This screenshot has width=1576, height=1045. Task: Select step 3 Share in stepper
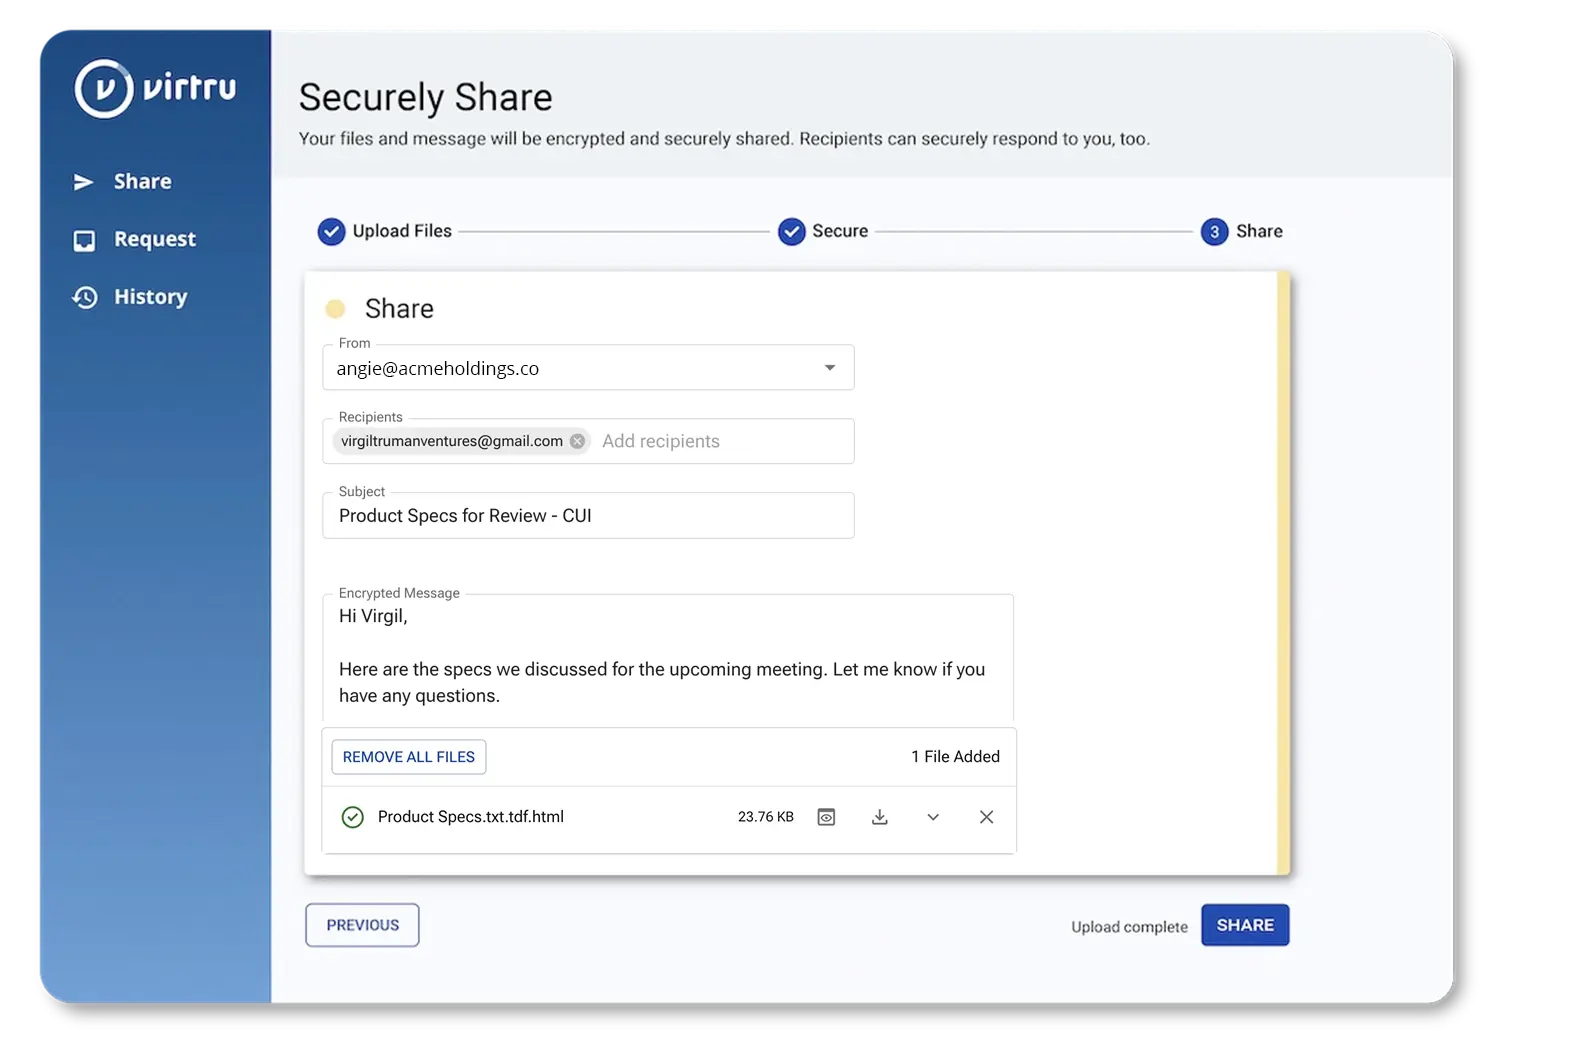(x=1241, y=231)
